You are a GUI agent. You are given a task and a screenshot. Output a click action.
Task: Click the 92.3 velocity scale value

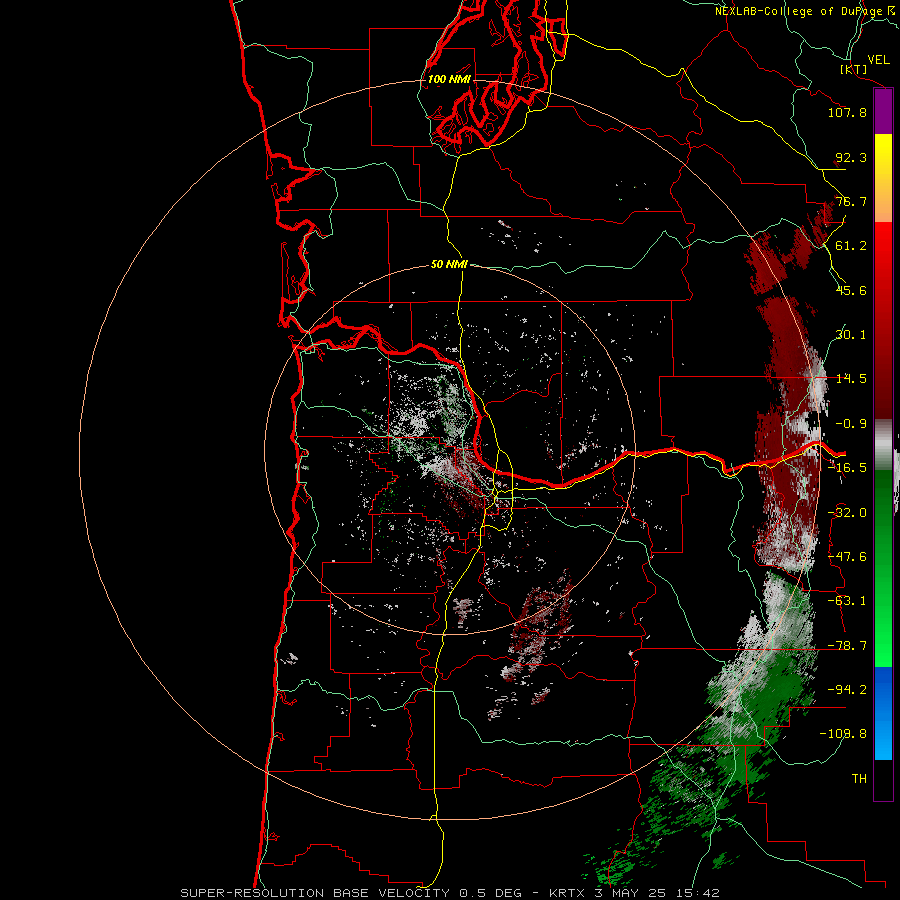click(851, 157)
